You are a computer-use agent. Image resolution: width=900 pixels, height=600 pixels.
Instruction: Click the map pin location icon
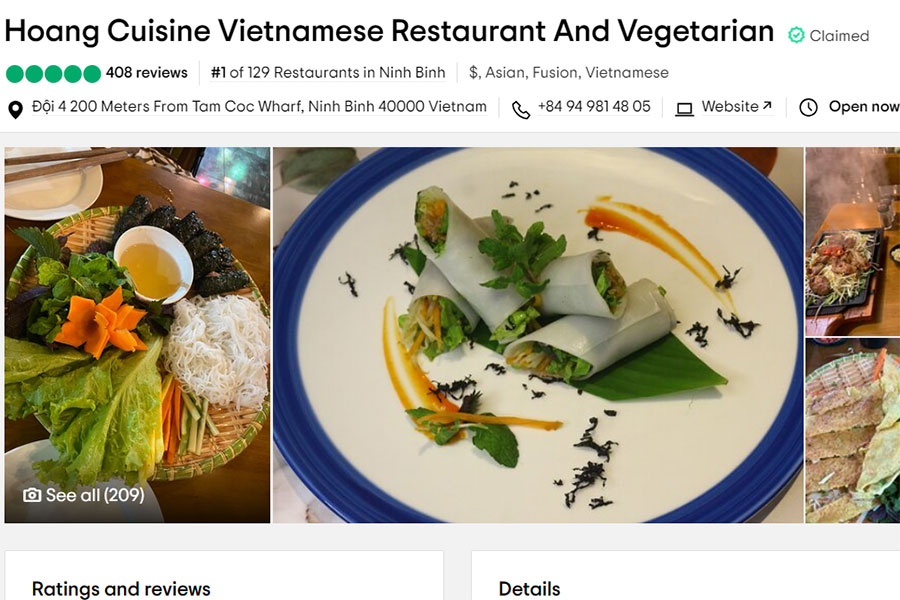point(15,109)
